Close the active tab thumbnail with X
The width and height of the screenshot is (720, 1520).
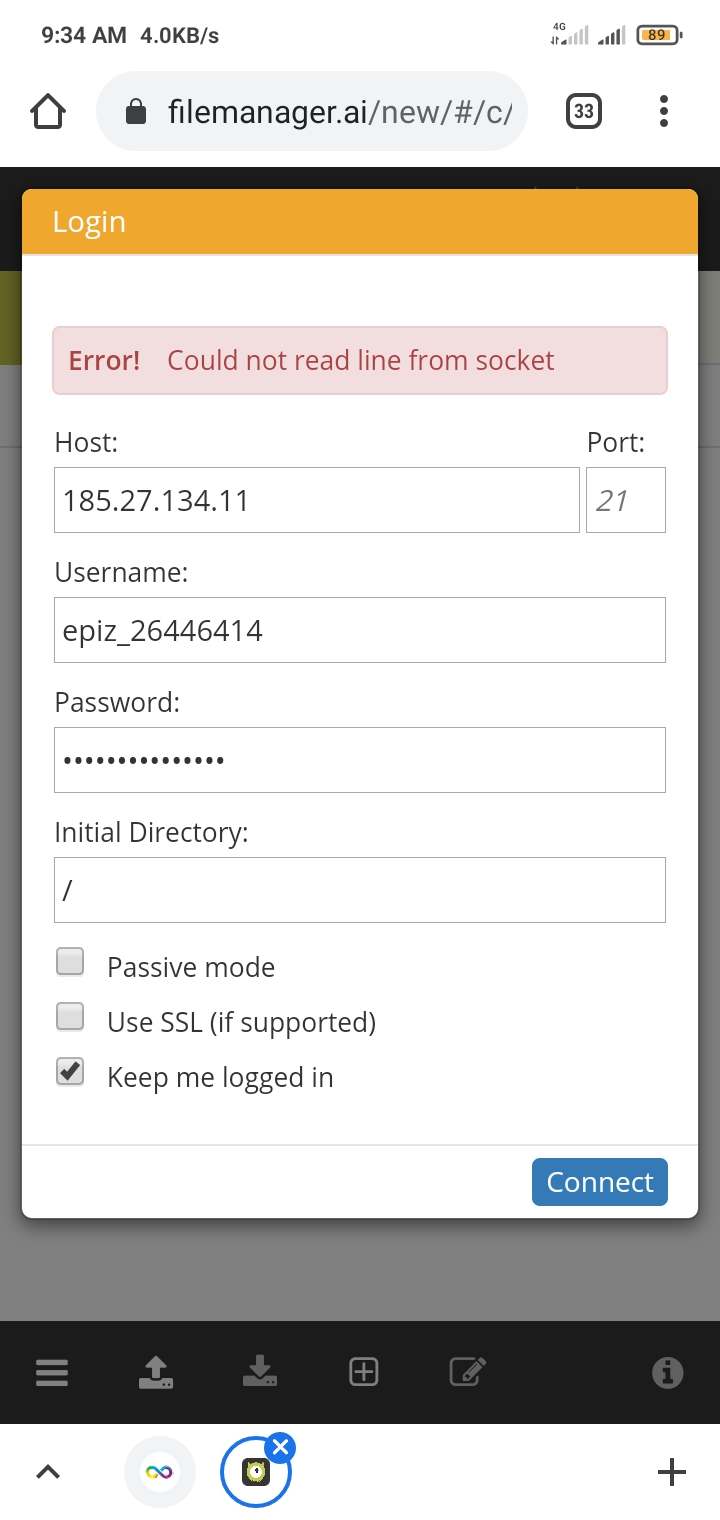coord(281,1447)
